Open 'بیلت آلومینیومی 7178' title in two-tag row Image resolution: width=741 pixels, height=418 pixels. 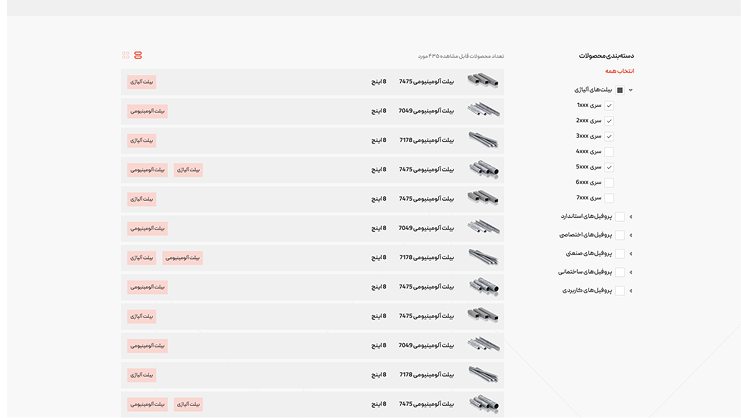(x=426, y=257)
